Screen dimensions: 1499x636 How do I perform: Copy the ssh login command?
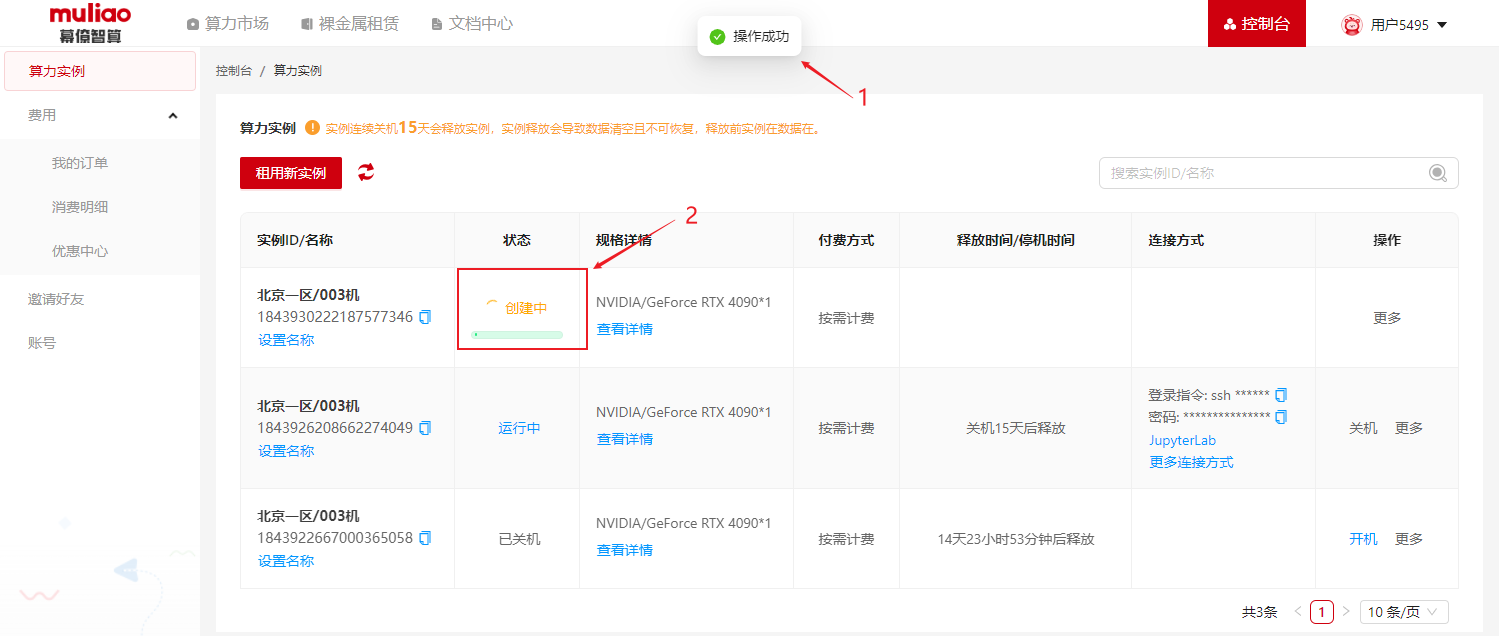(x=1281, y=395)
